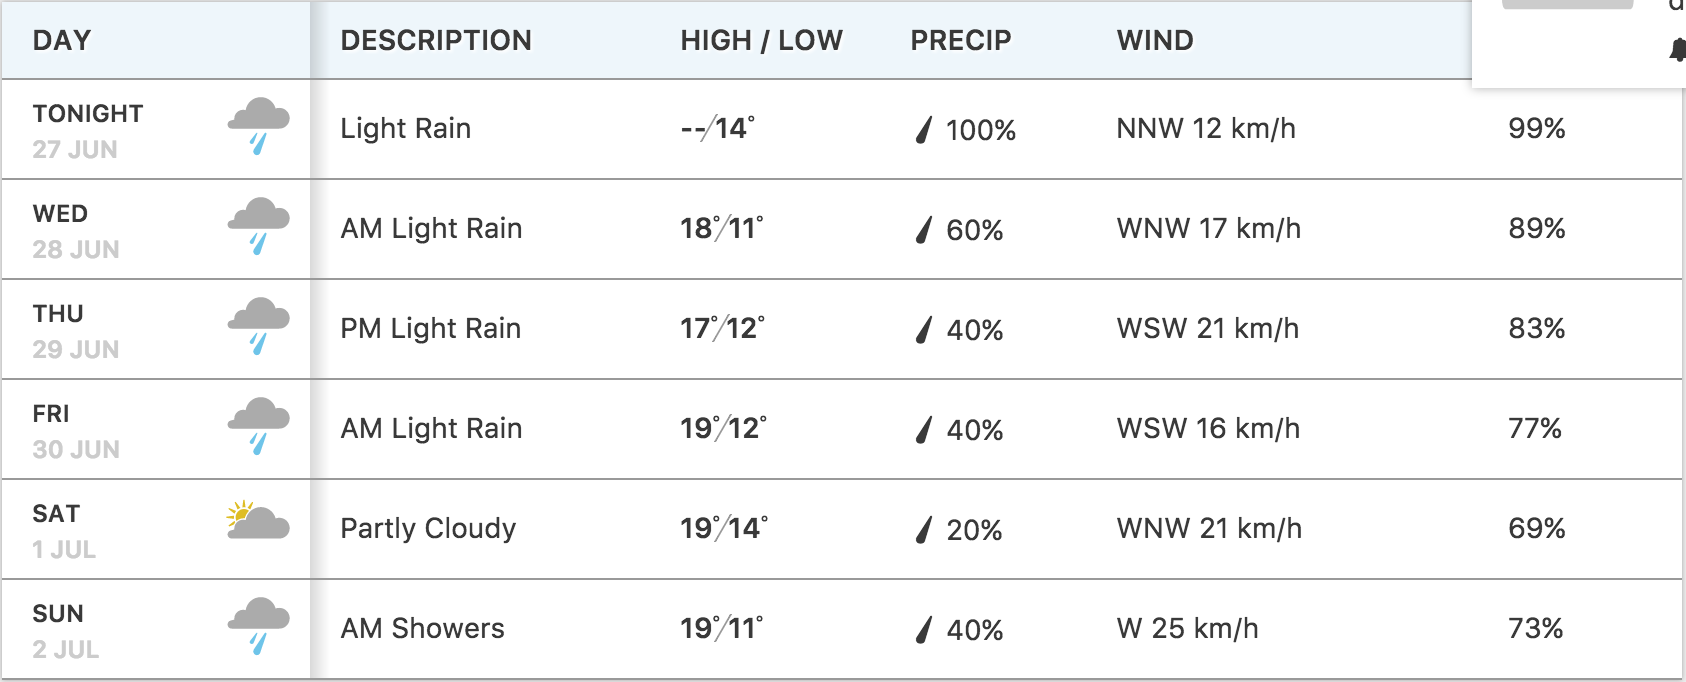Viewport: 1686px width, 682px height.
Task: Click the bell notification icon at top right
Action: [1678, 50]
